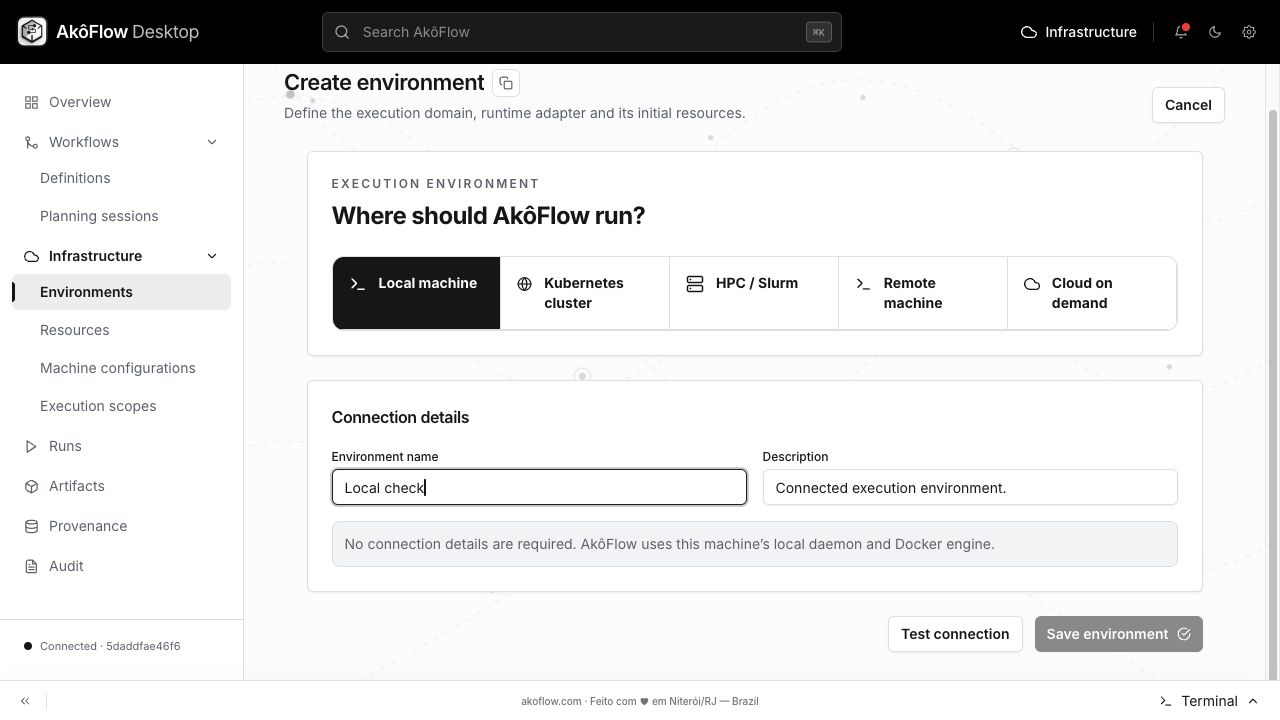Focus the Environment name field

[x=539, y=487]
